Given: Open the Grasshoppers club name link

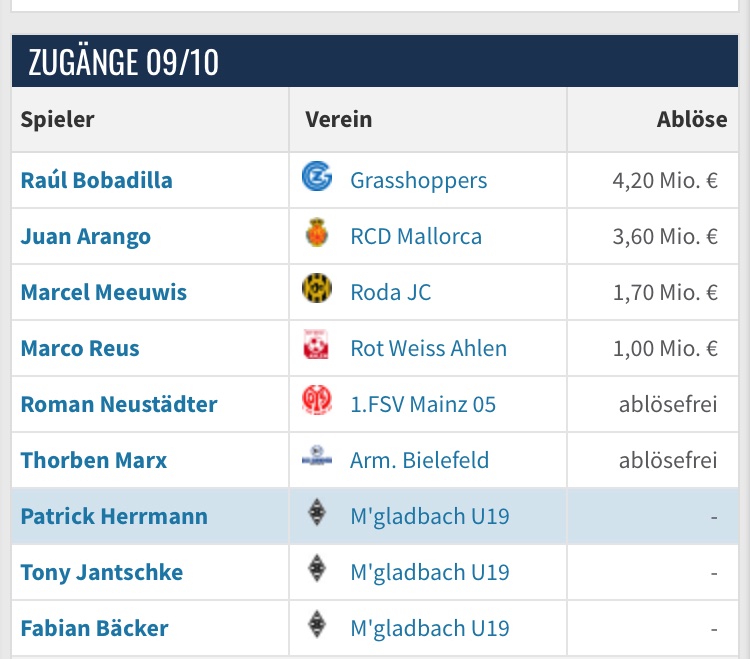Looking at the screenshot, I should [418, 180].
